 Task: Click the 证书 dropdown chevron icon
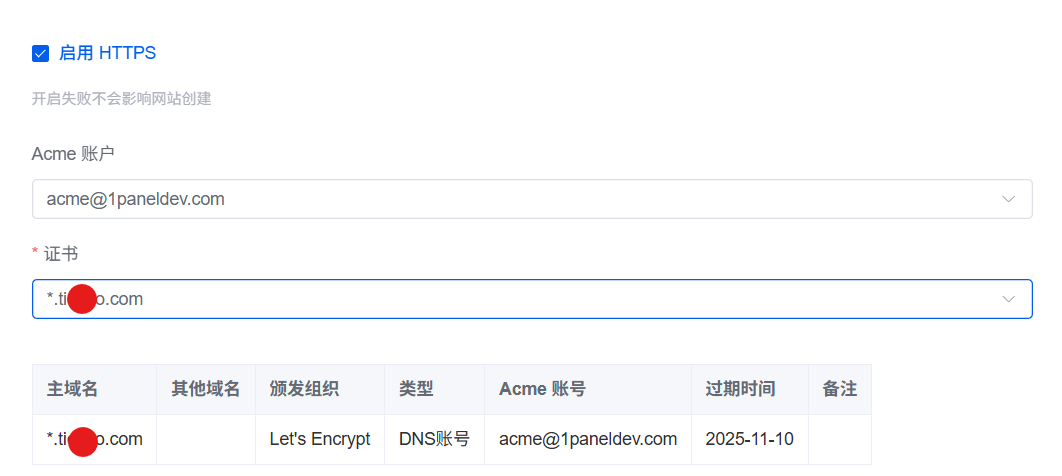click(1008, 299)
